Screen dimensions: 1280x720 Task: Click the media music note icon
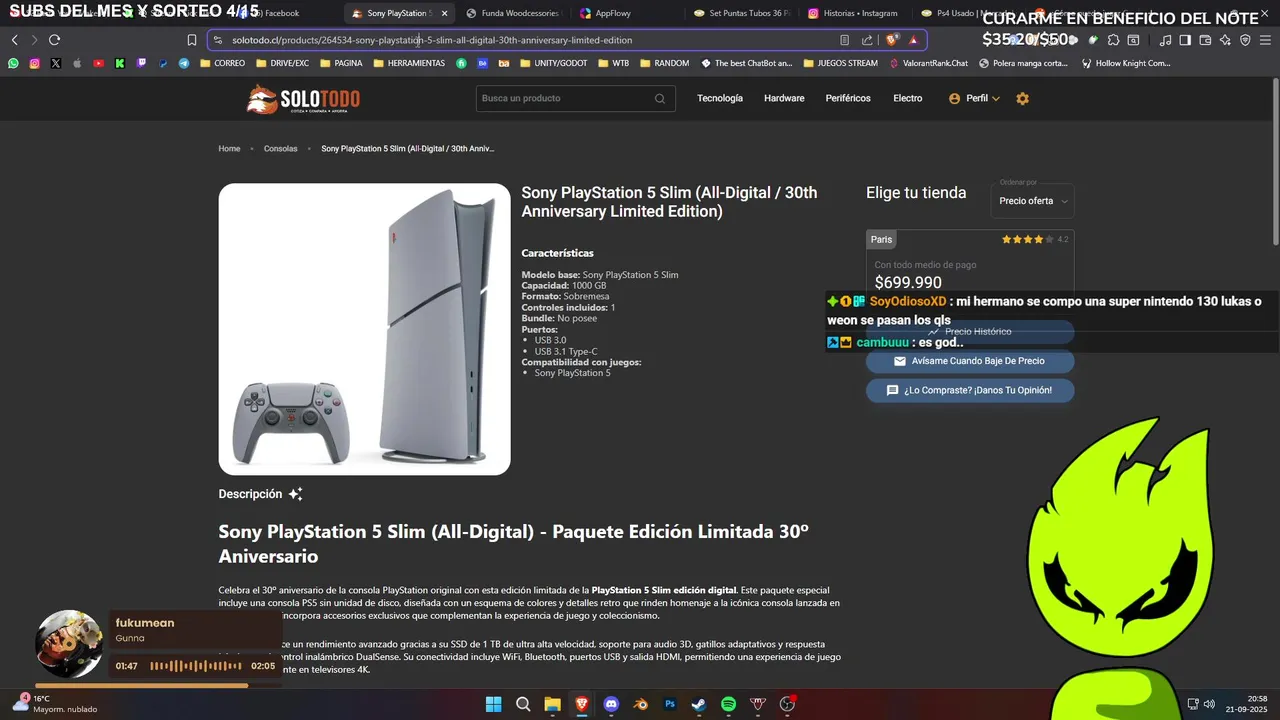(1165, 40)
